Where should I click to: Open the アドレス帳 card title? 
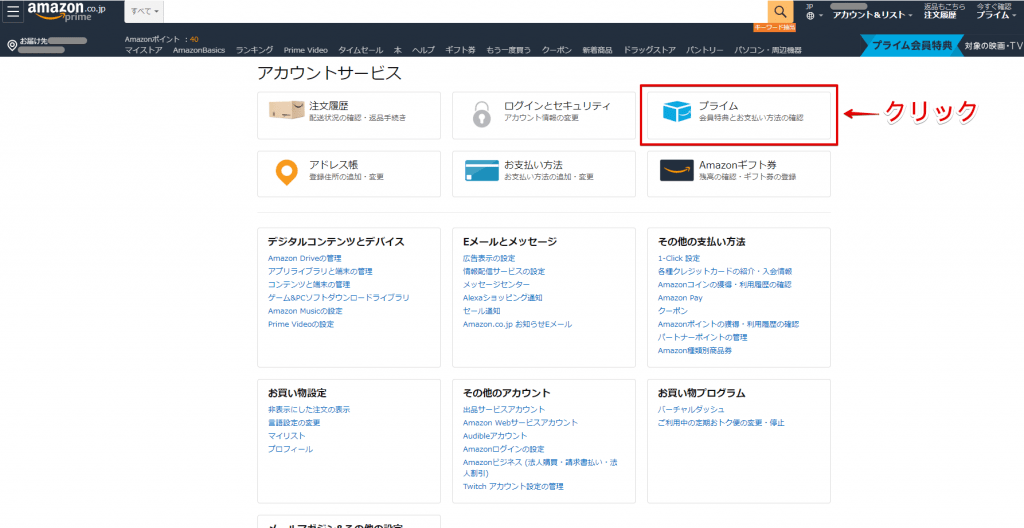pos(333,165)
